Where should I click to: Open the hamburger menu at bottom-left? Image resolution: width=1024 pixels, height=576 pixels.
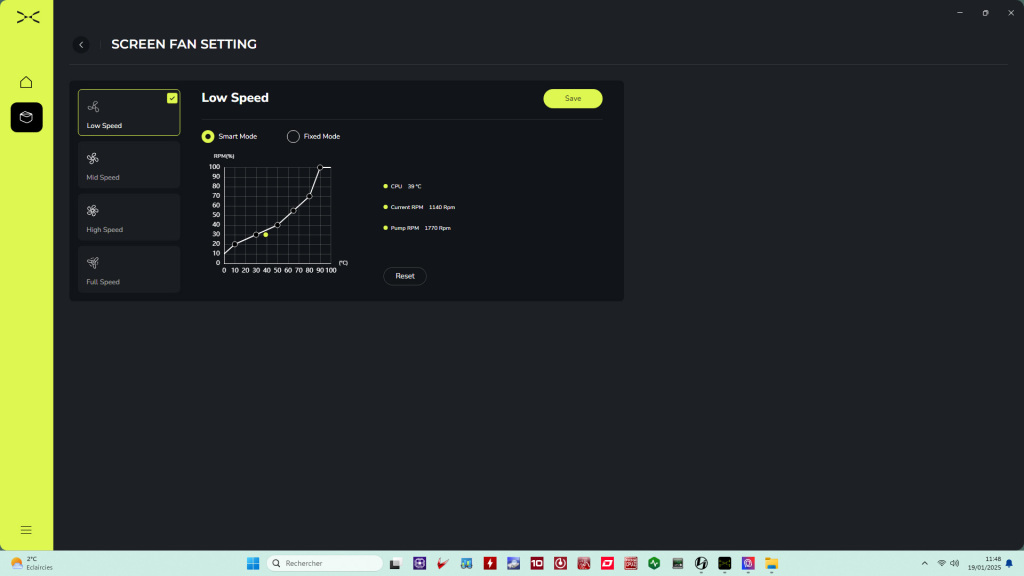point(26,530)
